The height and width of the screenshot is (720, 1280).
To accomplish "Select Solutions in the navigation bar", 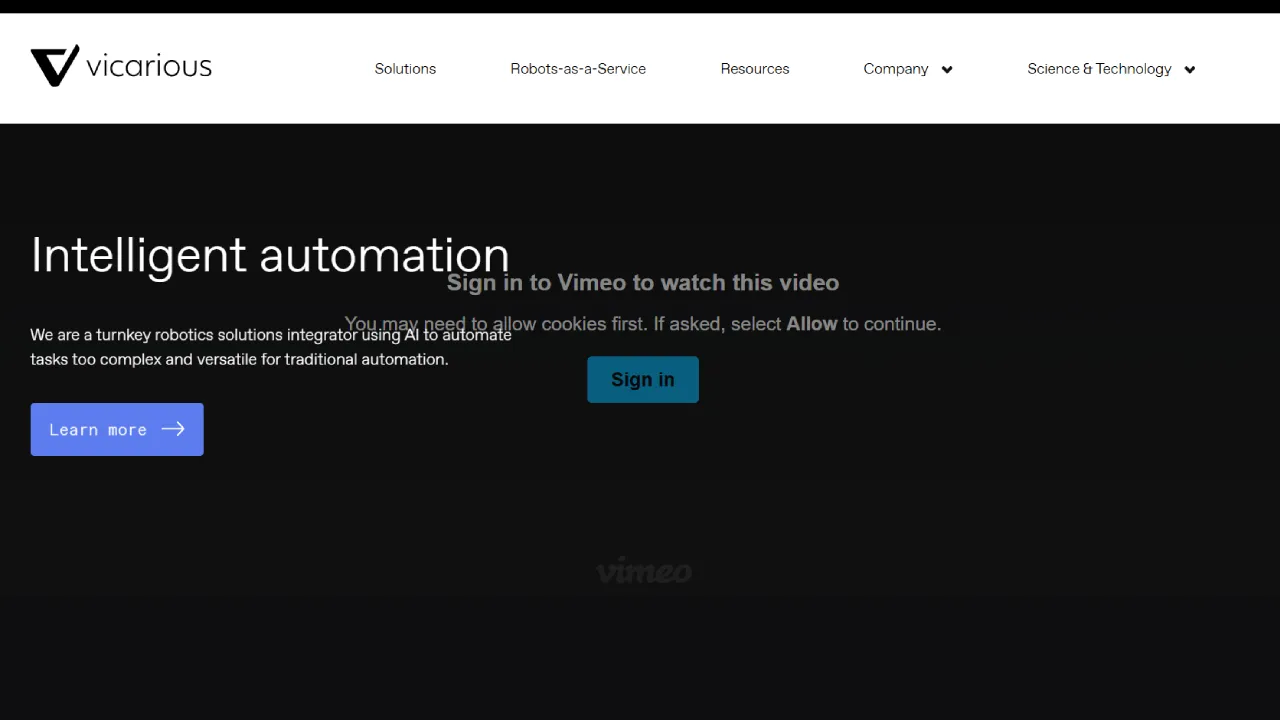I will coord(405,69).
